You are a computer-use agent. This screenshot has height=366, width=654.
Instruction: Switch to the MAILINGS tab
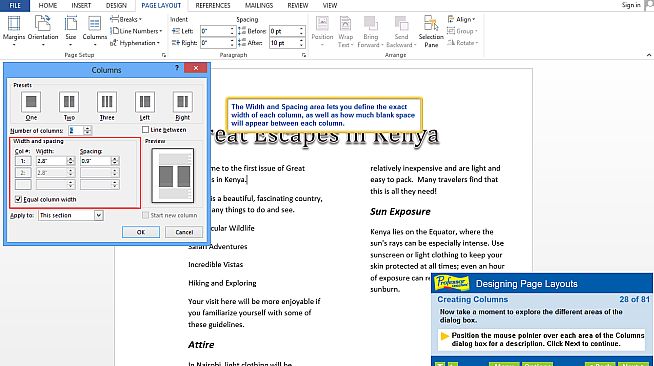(259, 5)
